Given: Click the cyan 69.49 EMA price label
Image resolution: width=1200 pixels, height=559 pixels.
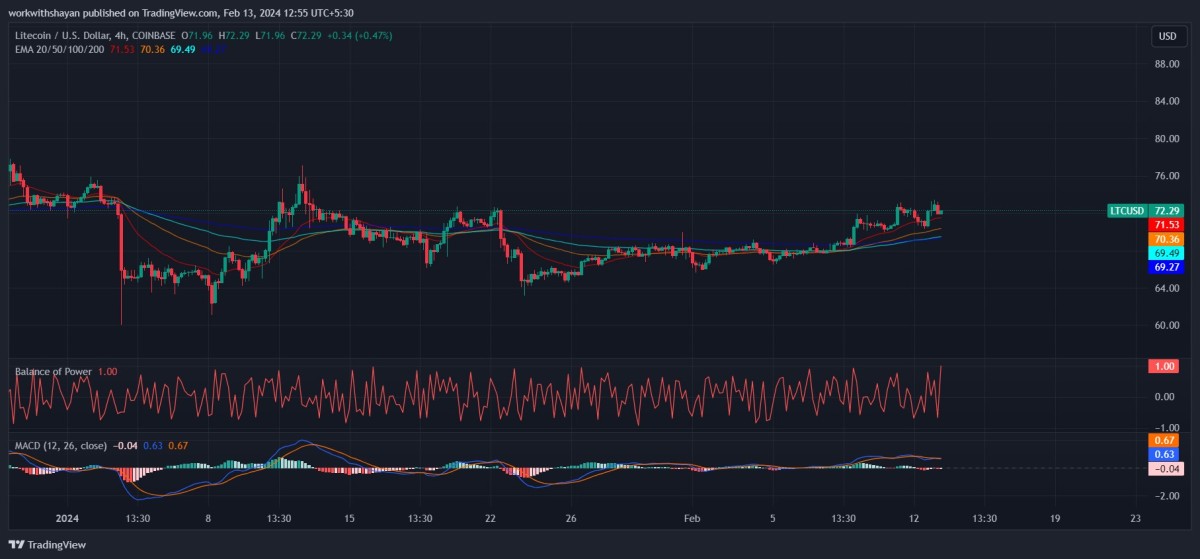Looking at the screenshot, I should pyautogui.click(x=1166, y=254).
